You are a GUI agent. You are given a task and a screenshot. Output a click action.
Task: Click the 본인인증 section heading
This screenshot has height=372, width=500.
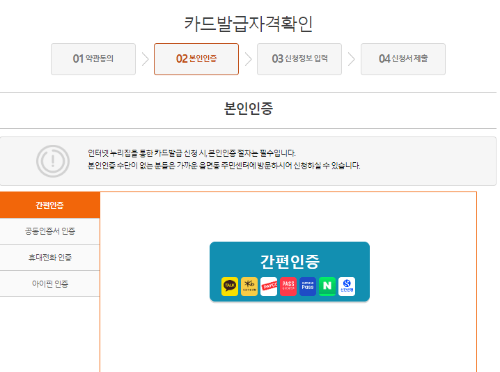[248, 108]
